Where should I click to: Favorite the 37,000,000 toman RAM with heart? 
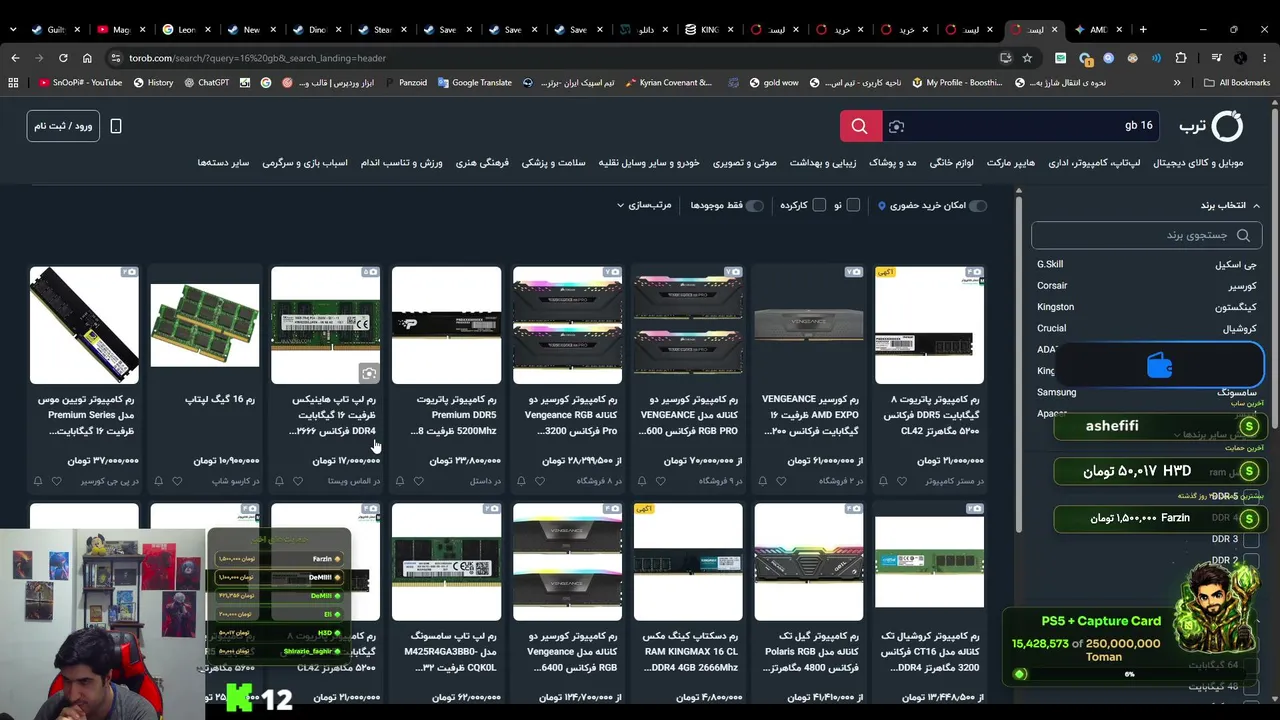[x=57, y=481]
